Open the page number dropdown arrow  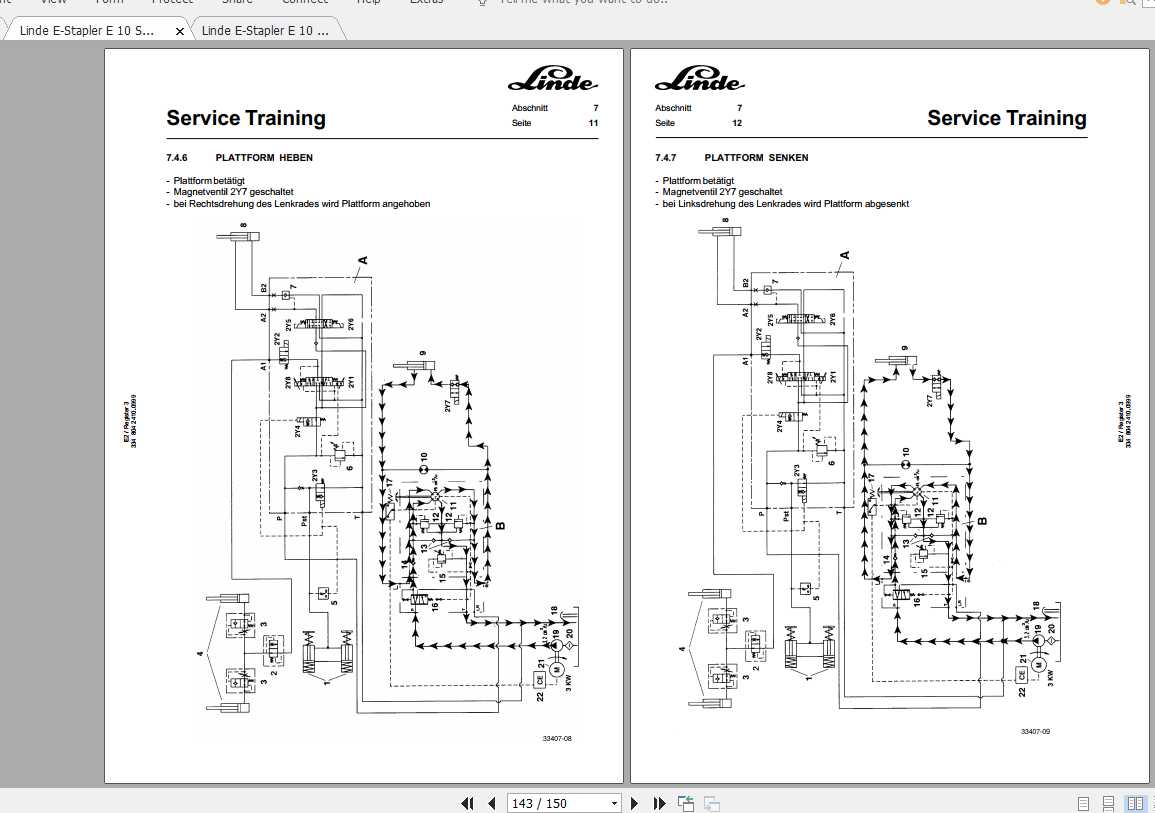614,803
